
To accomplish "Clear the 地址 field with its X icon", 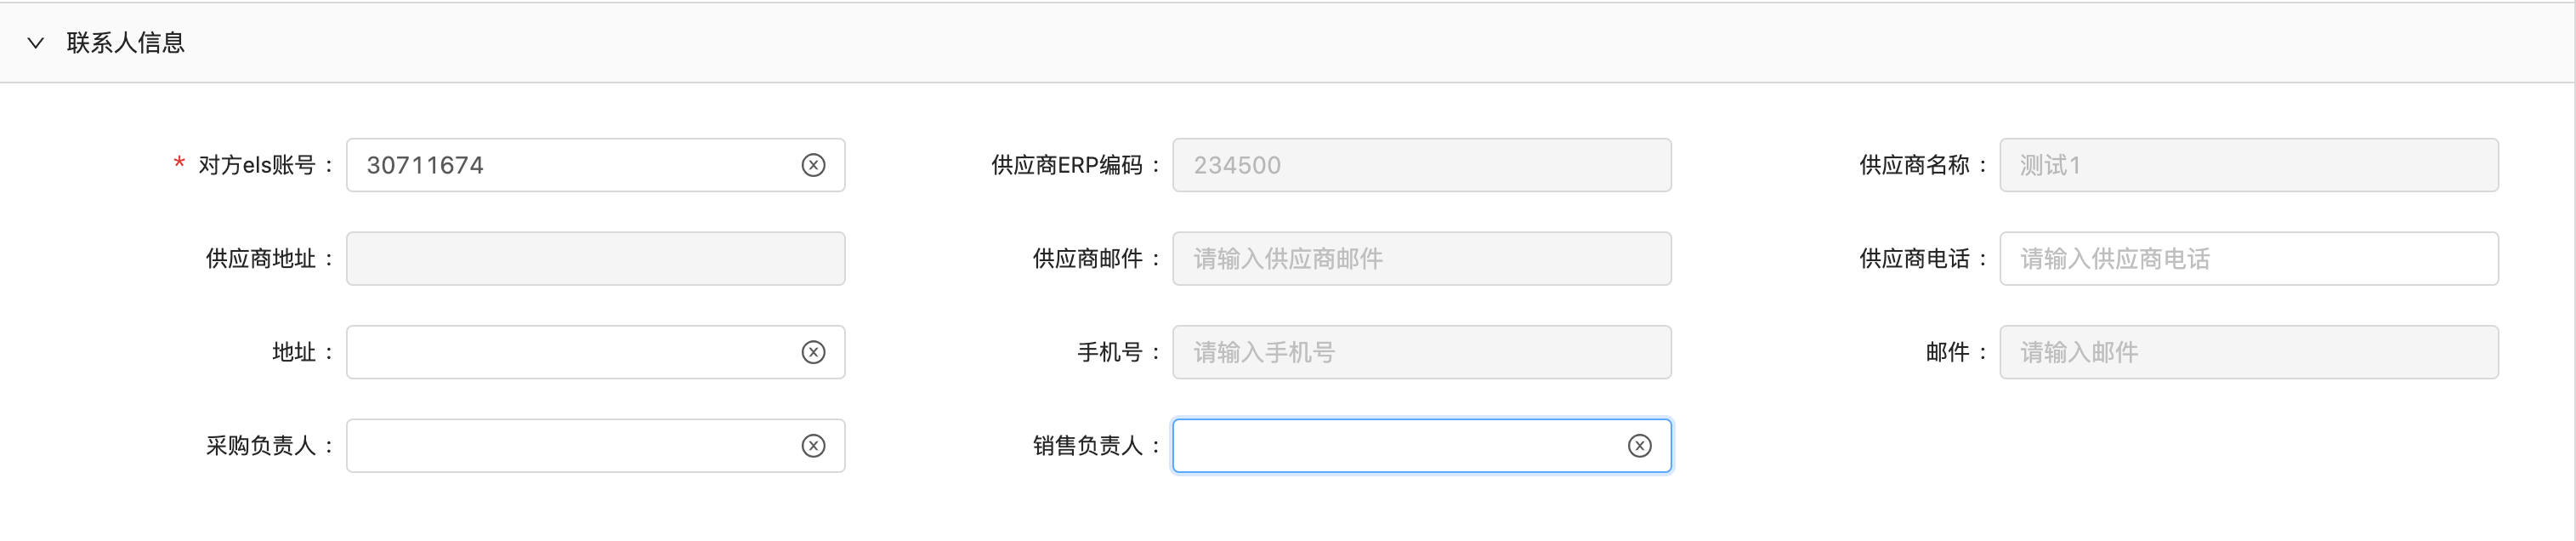I will click(x=813, y=352).
